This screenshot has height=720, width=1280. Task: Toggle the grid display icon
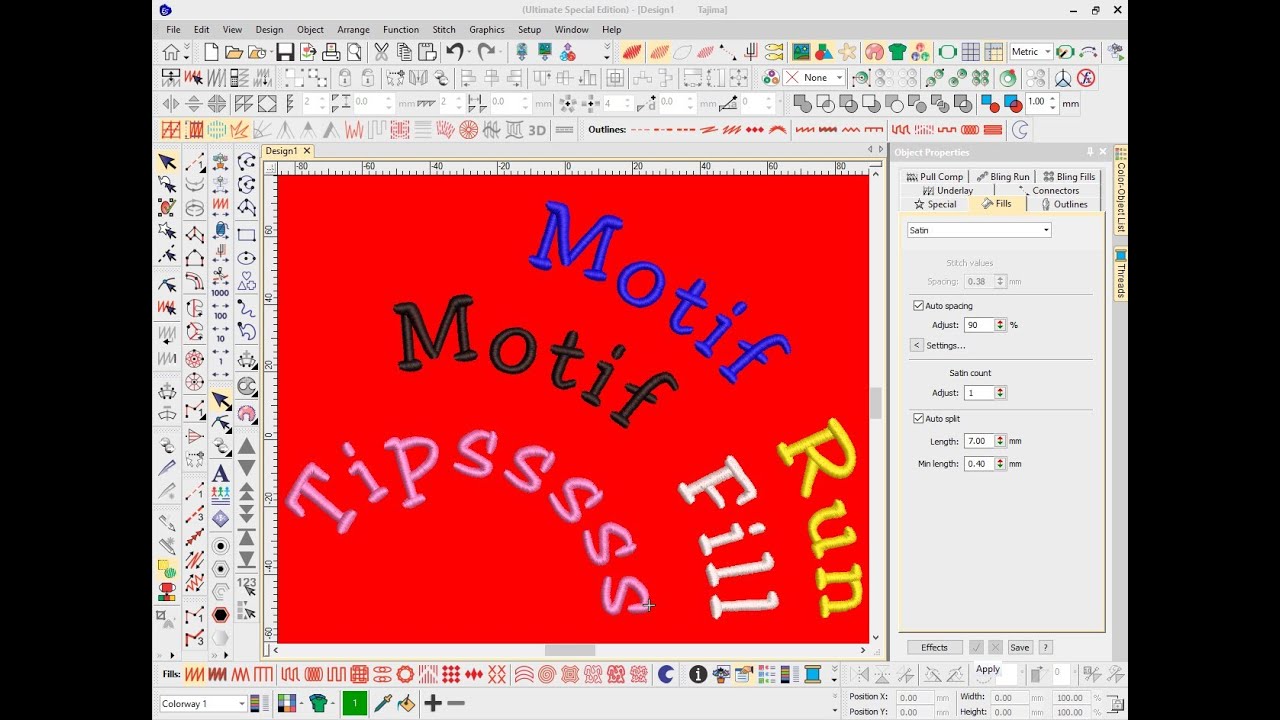(x=970, y=53)
